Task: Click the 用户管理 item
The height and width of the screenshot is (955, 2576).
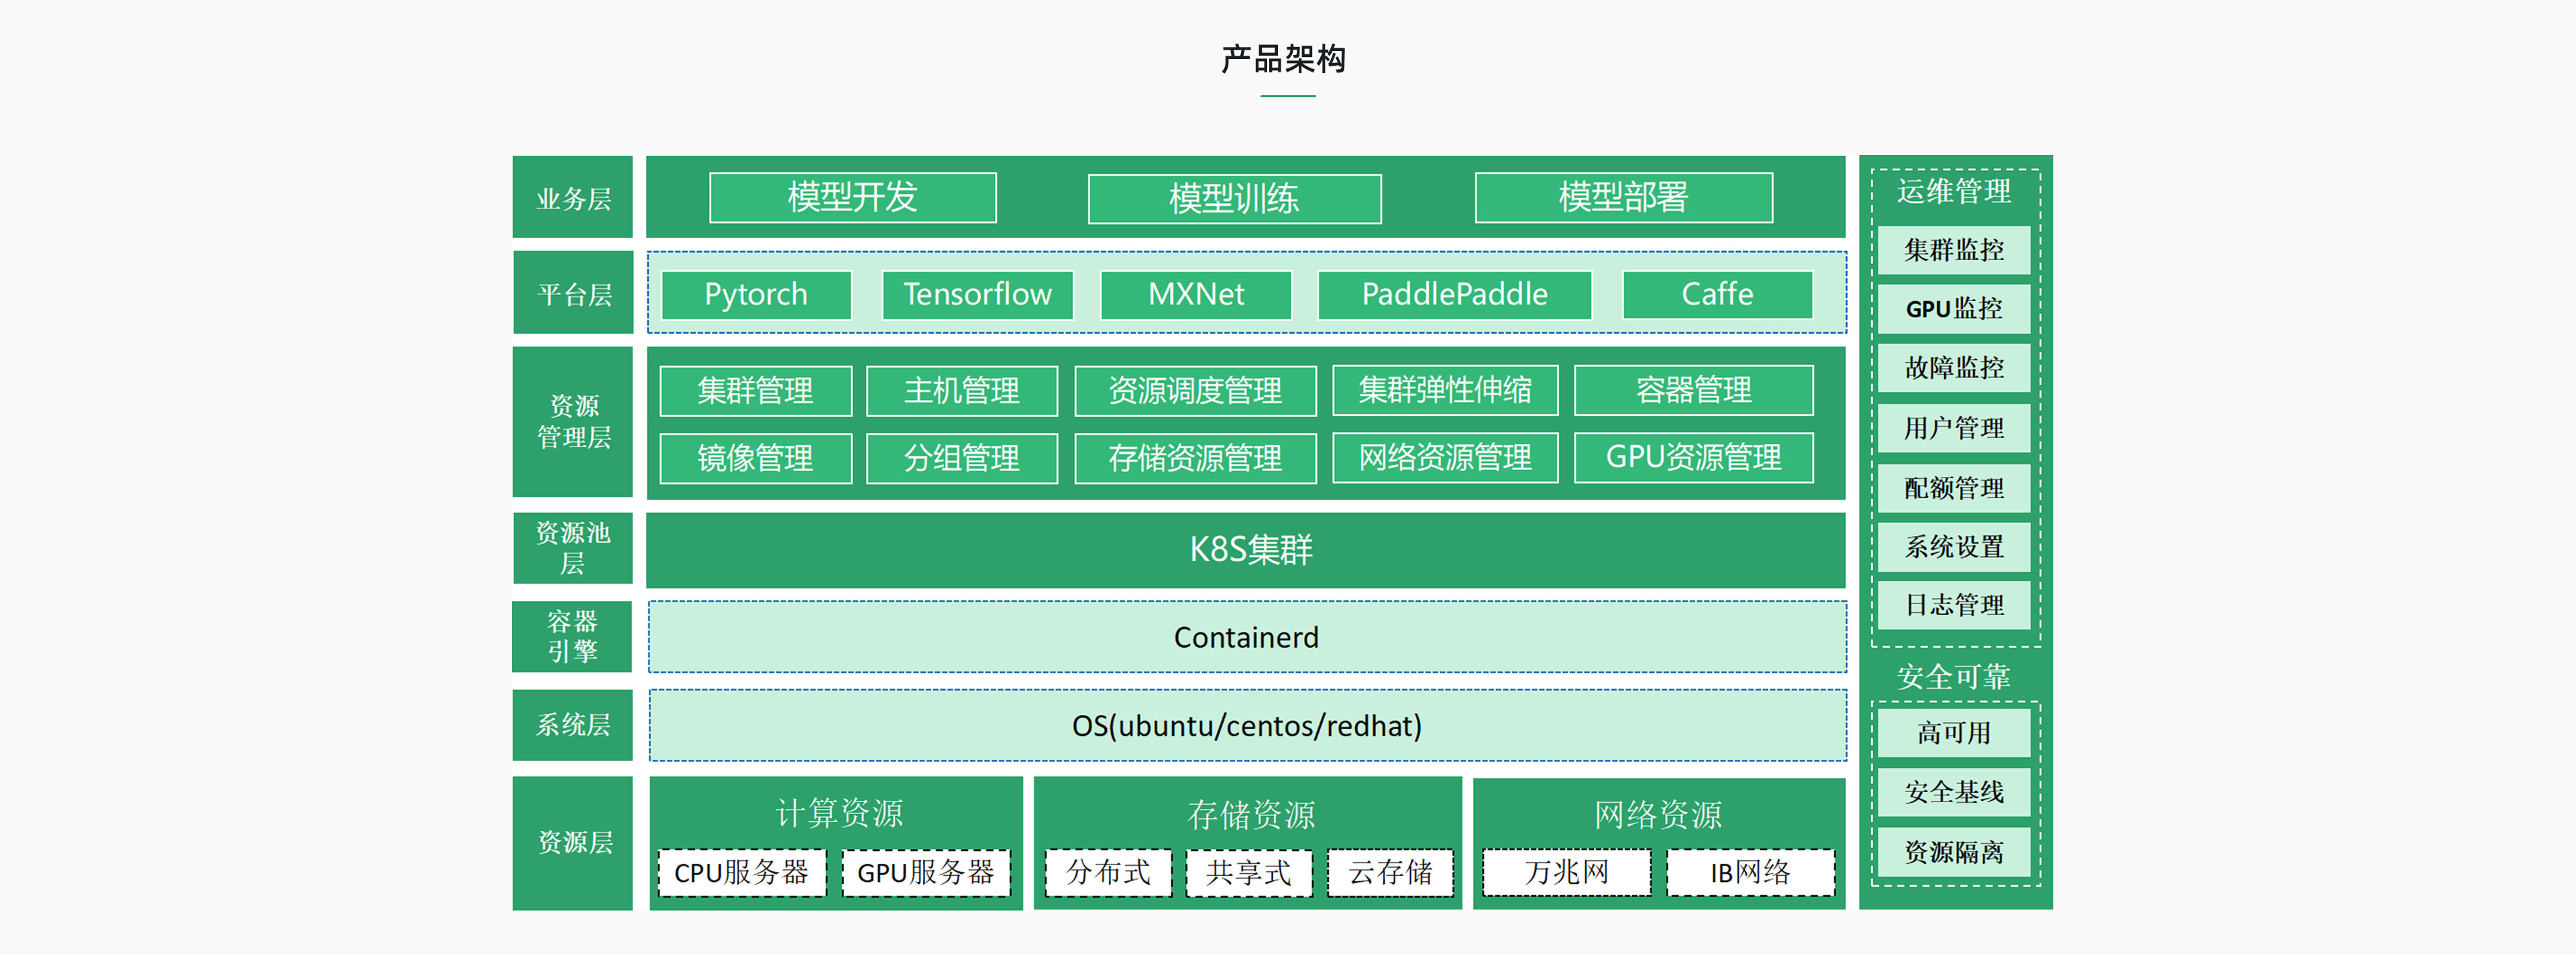Action: 1954,428
